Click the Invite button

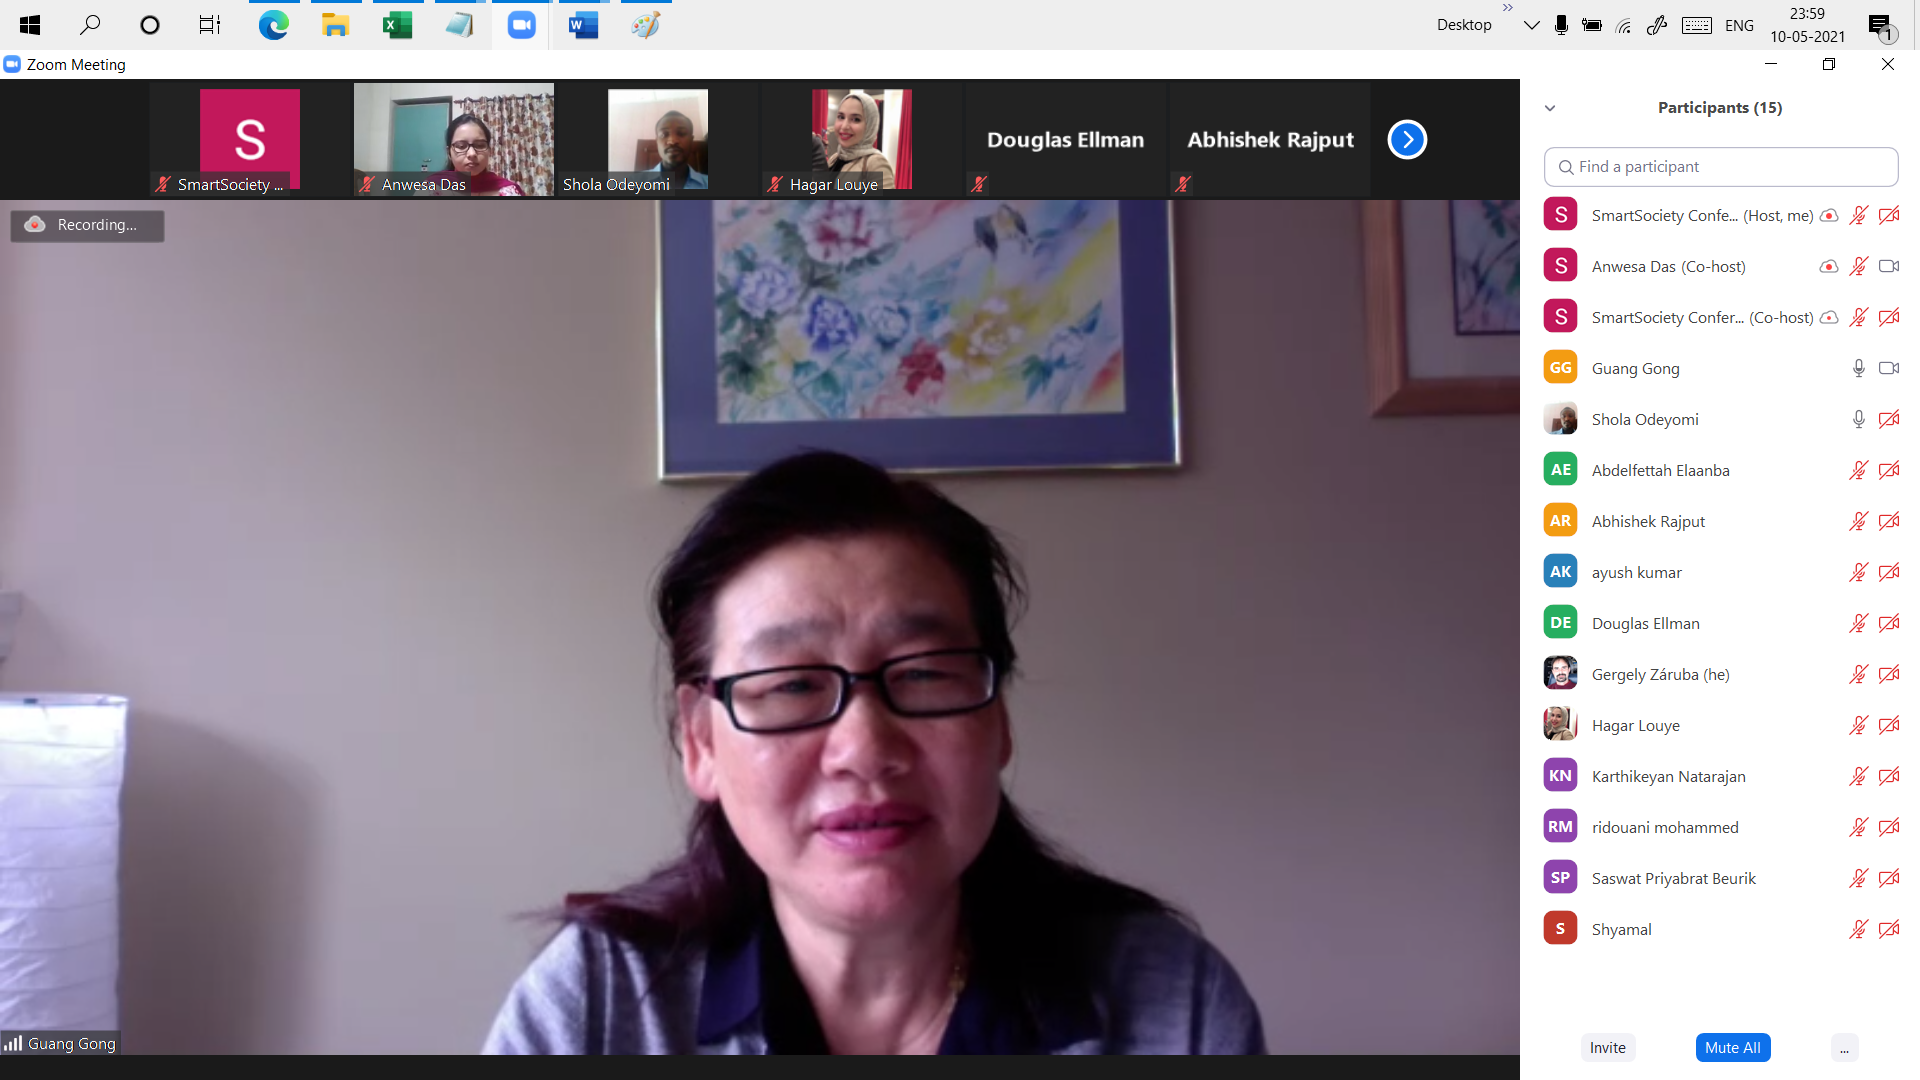(x=1608, y=1047)
